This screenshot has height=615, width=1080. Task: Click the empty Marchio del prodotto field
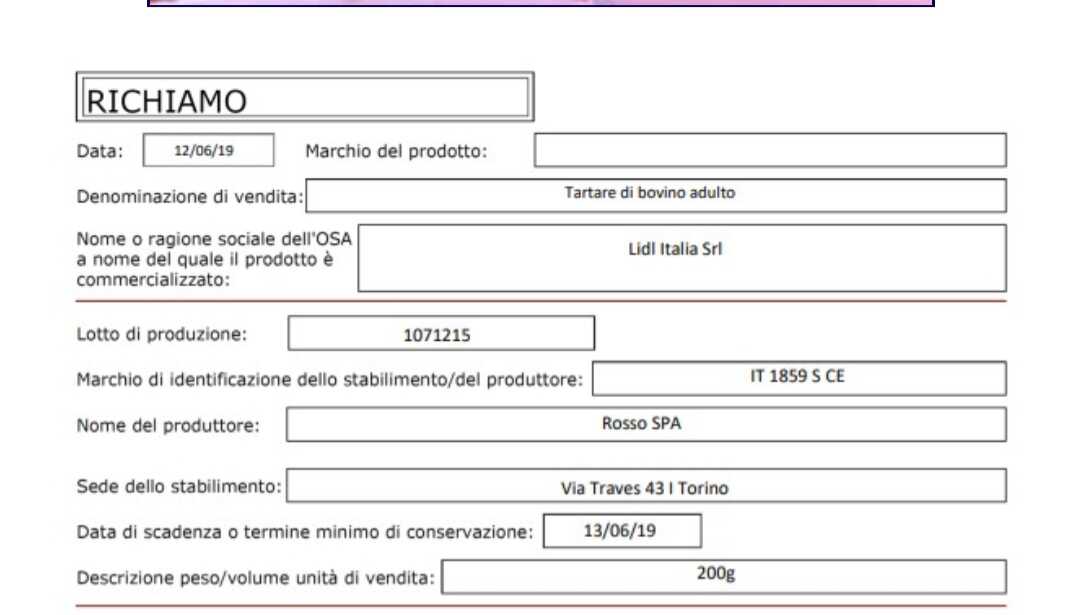pyautogui.click(x=769, y=151)
